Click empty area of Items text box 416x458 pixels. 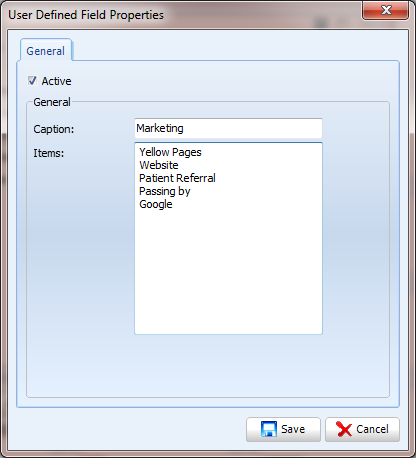pyautogui.click(x=228, y=272)
